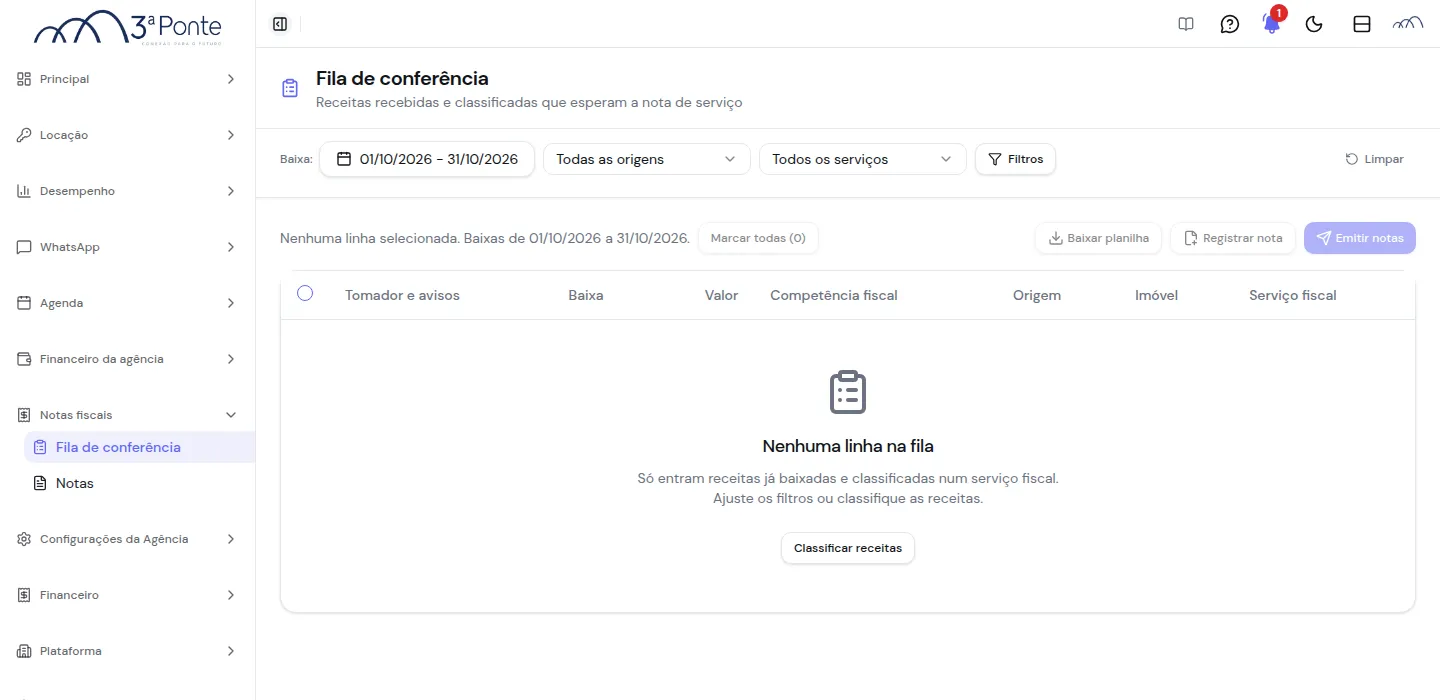Open the date range 01/10/2026 - 31/10/2026 picker
Viewport: 1440px width, 700px height.
(x=427, y=159)
